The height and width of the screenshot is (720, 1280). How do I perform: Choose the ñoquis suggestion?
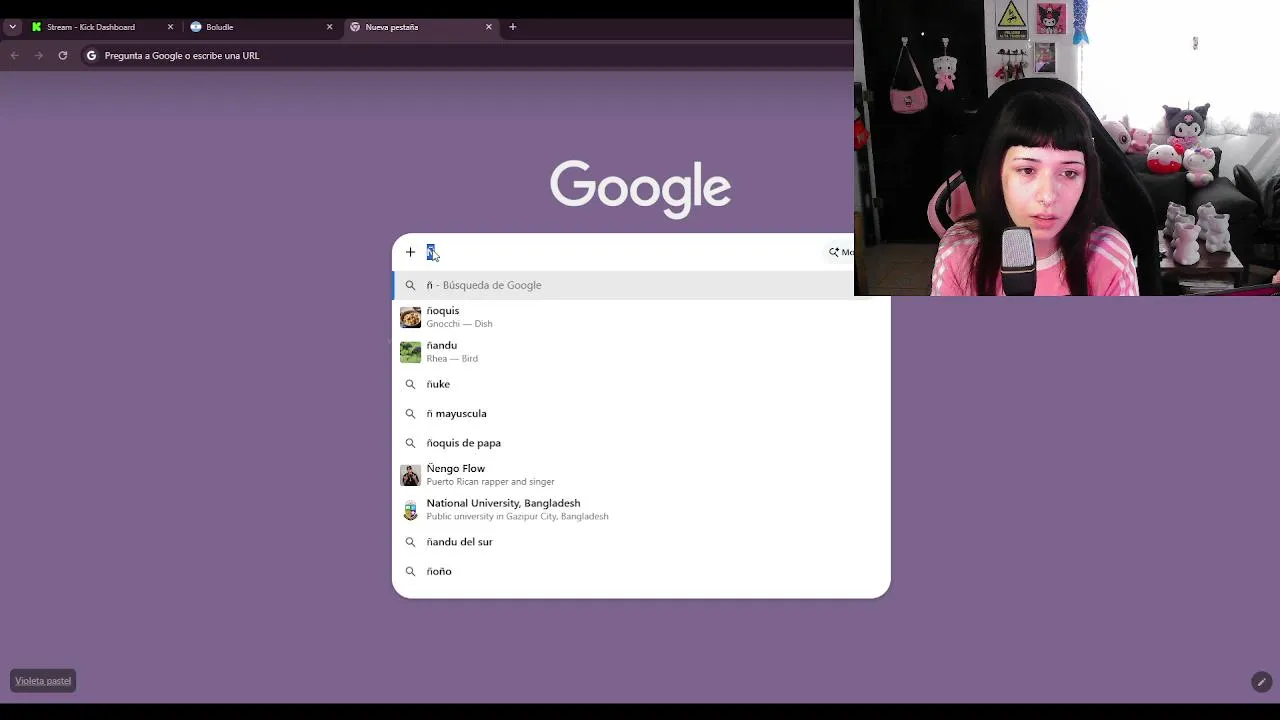tap(641, 317)
